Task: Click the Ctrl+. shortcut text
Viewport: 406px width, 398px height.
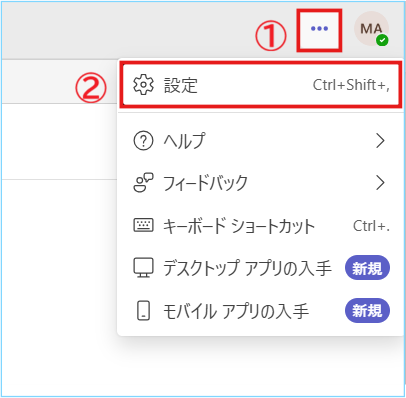Action: point(371,226)
